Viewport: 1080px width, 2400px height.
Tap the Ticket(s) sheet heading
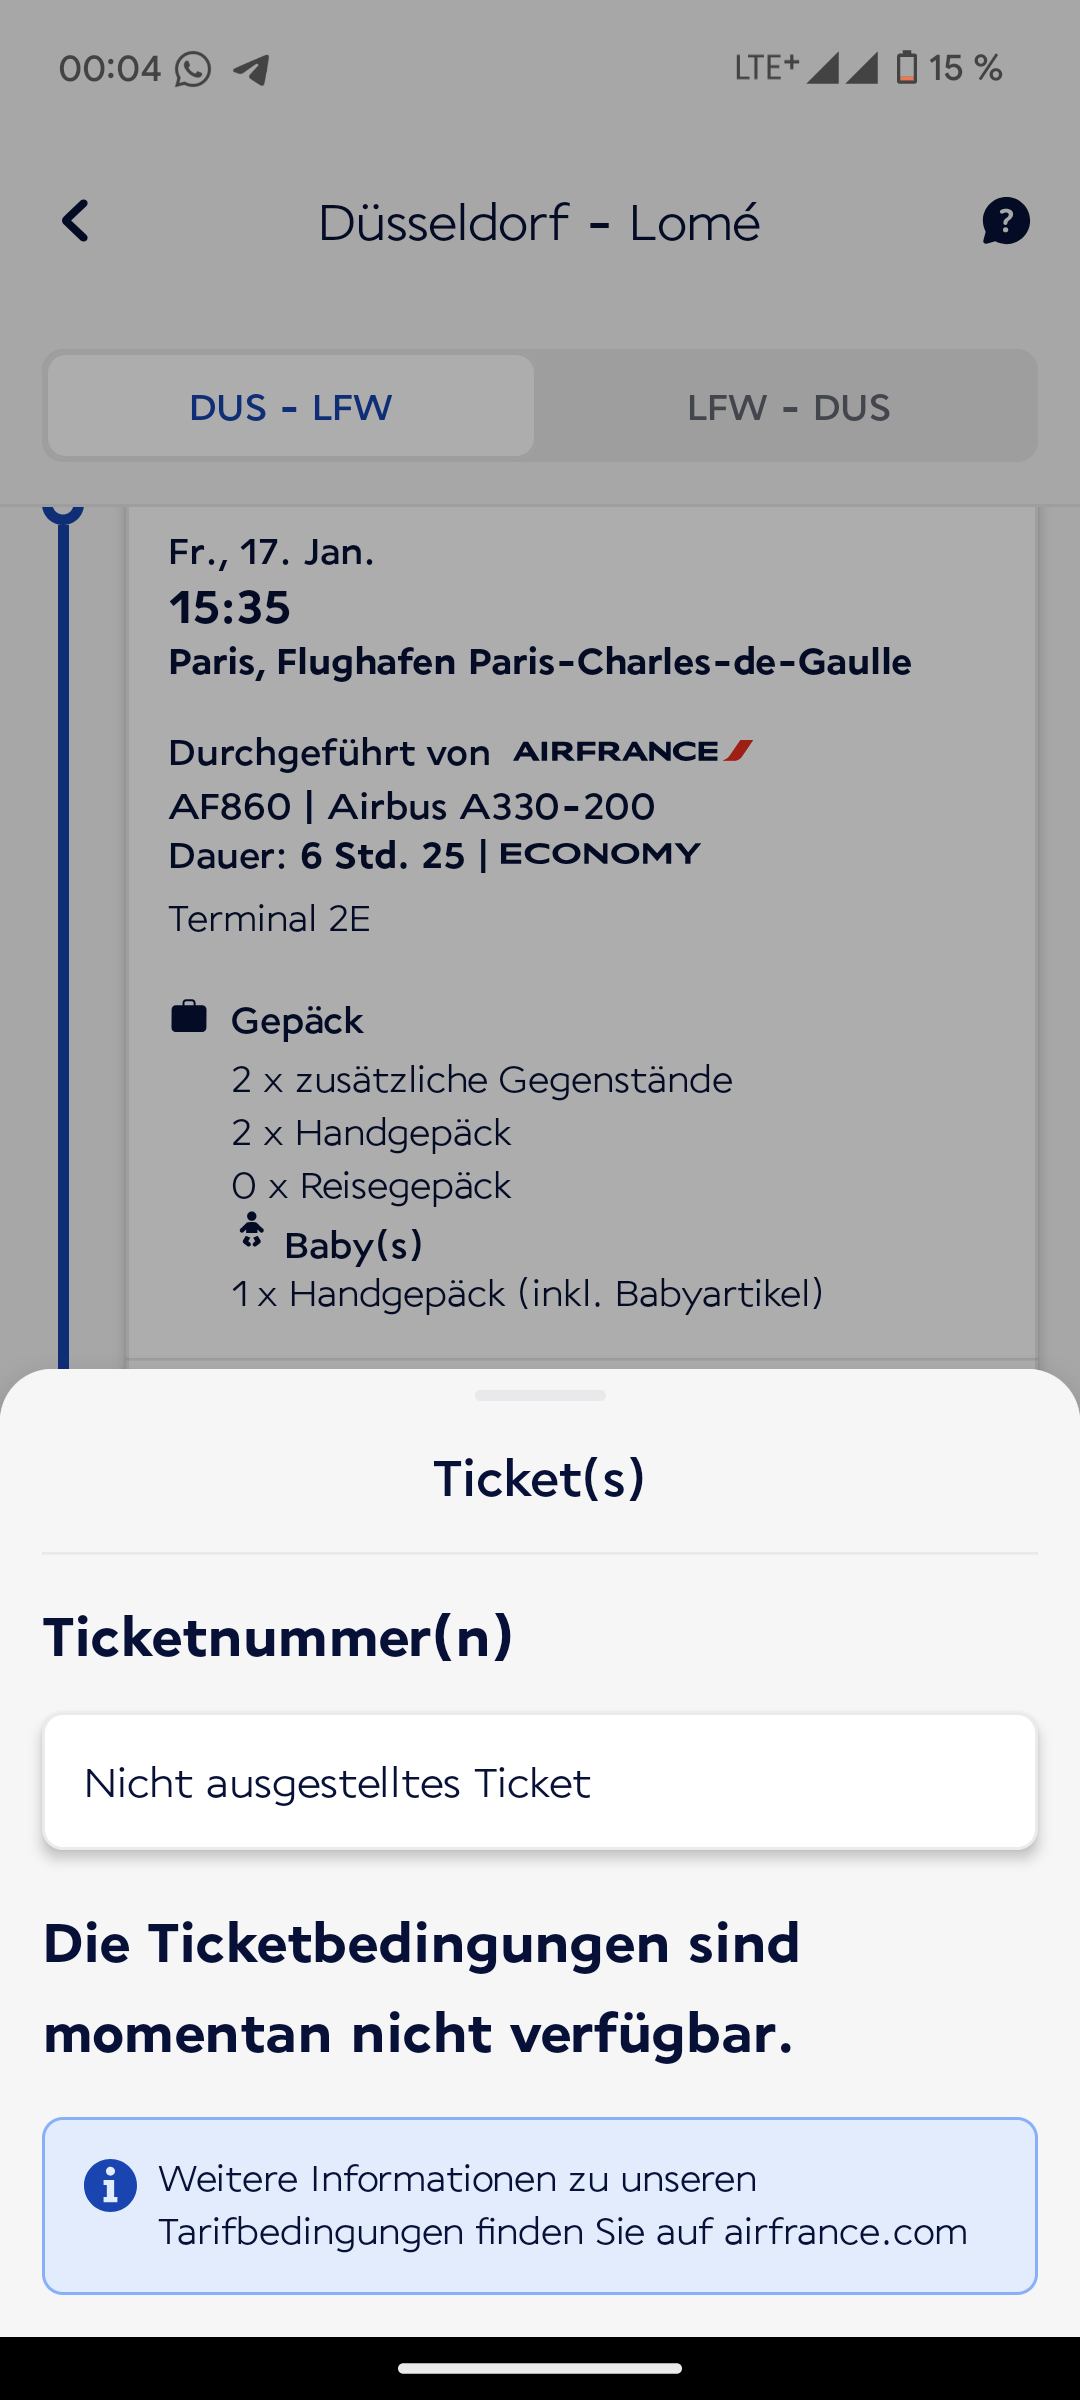[x=540, y=1478]
